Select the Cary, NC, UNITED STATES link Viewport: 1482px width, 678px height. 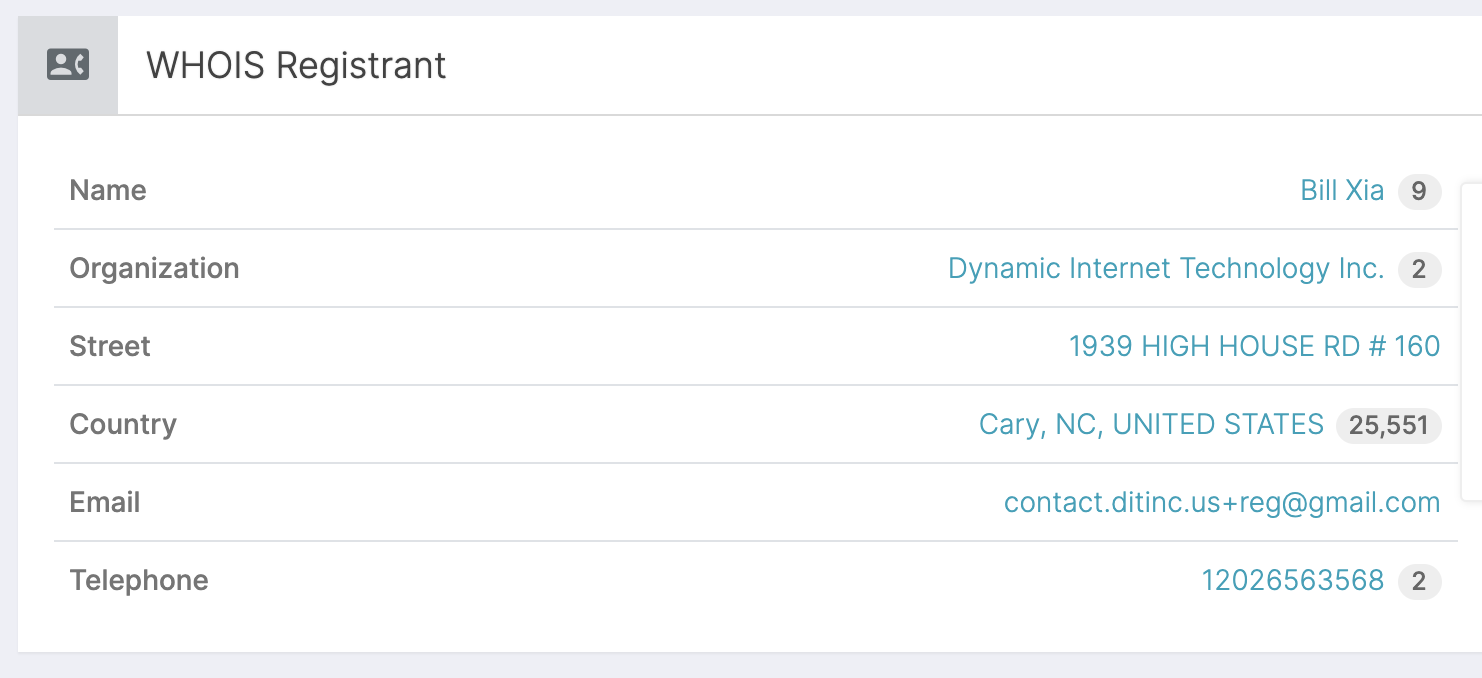coord(1151,424)
